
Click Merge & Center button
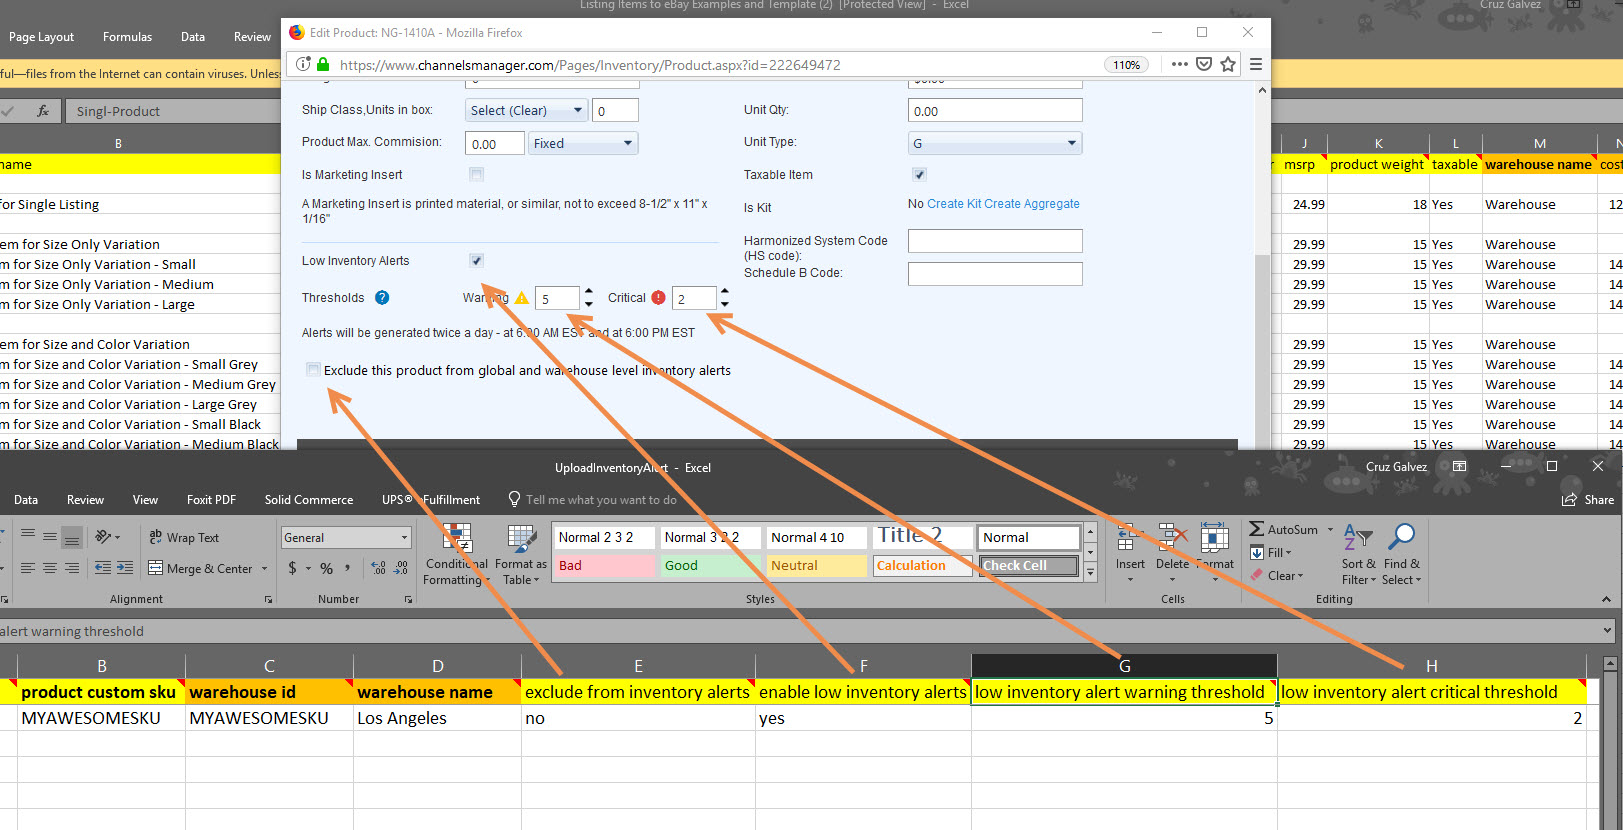pos(200,568)
